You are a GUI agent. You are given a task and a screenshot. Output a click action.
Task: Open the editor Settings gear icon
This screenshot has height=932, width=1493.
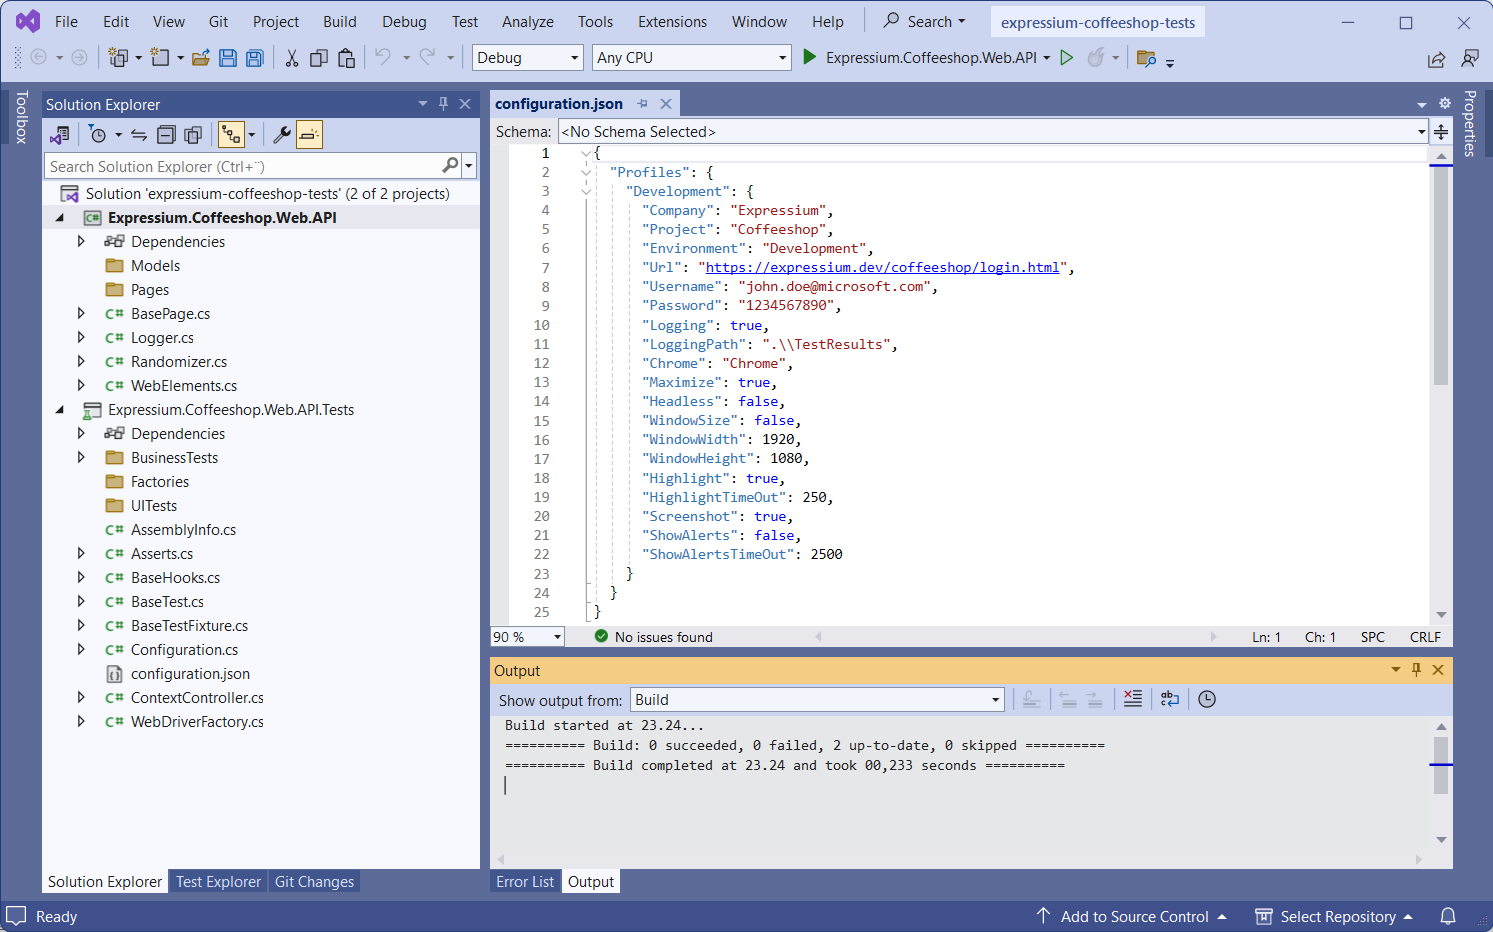click(1445, 103)
